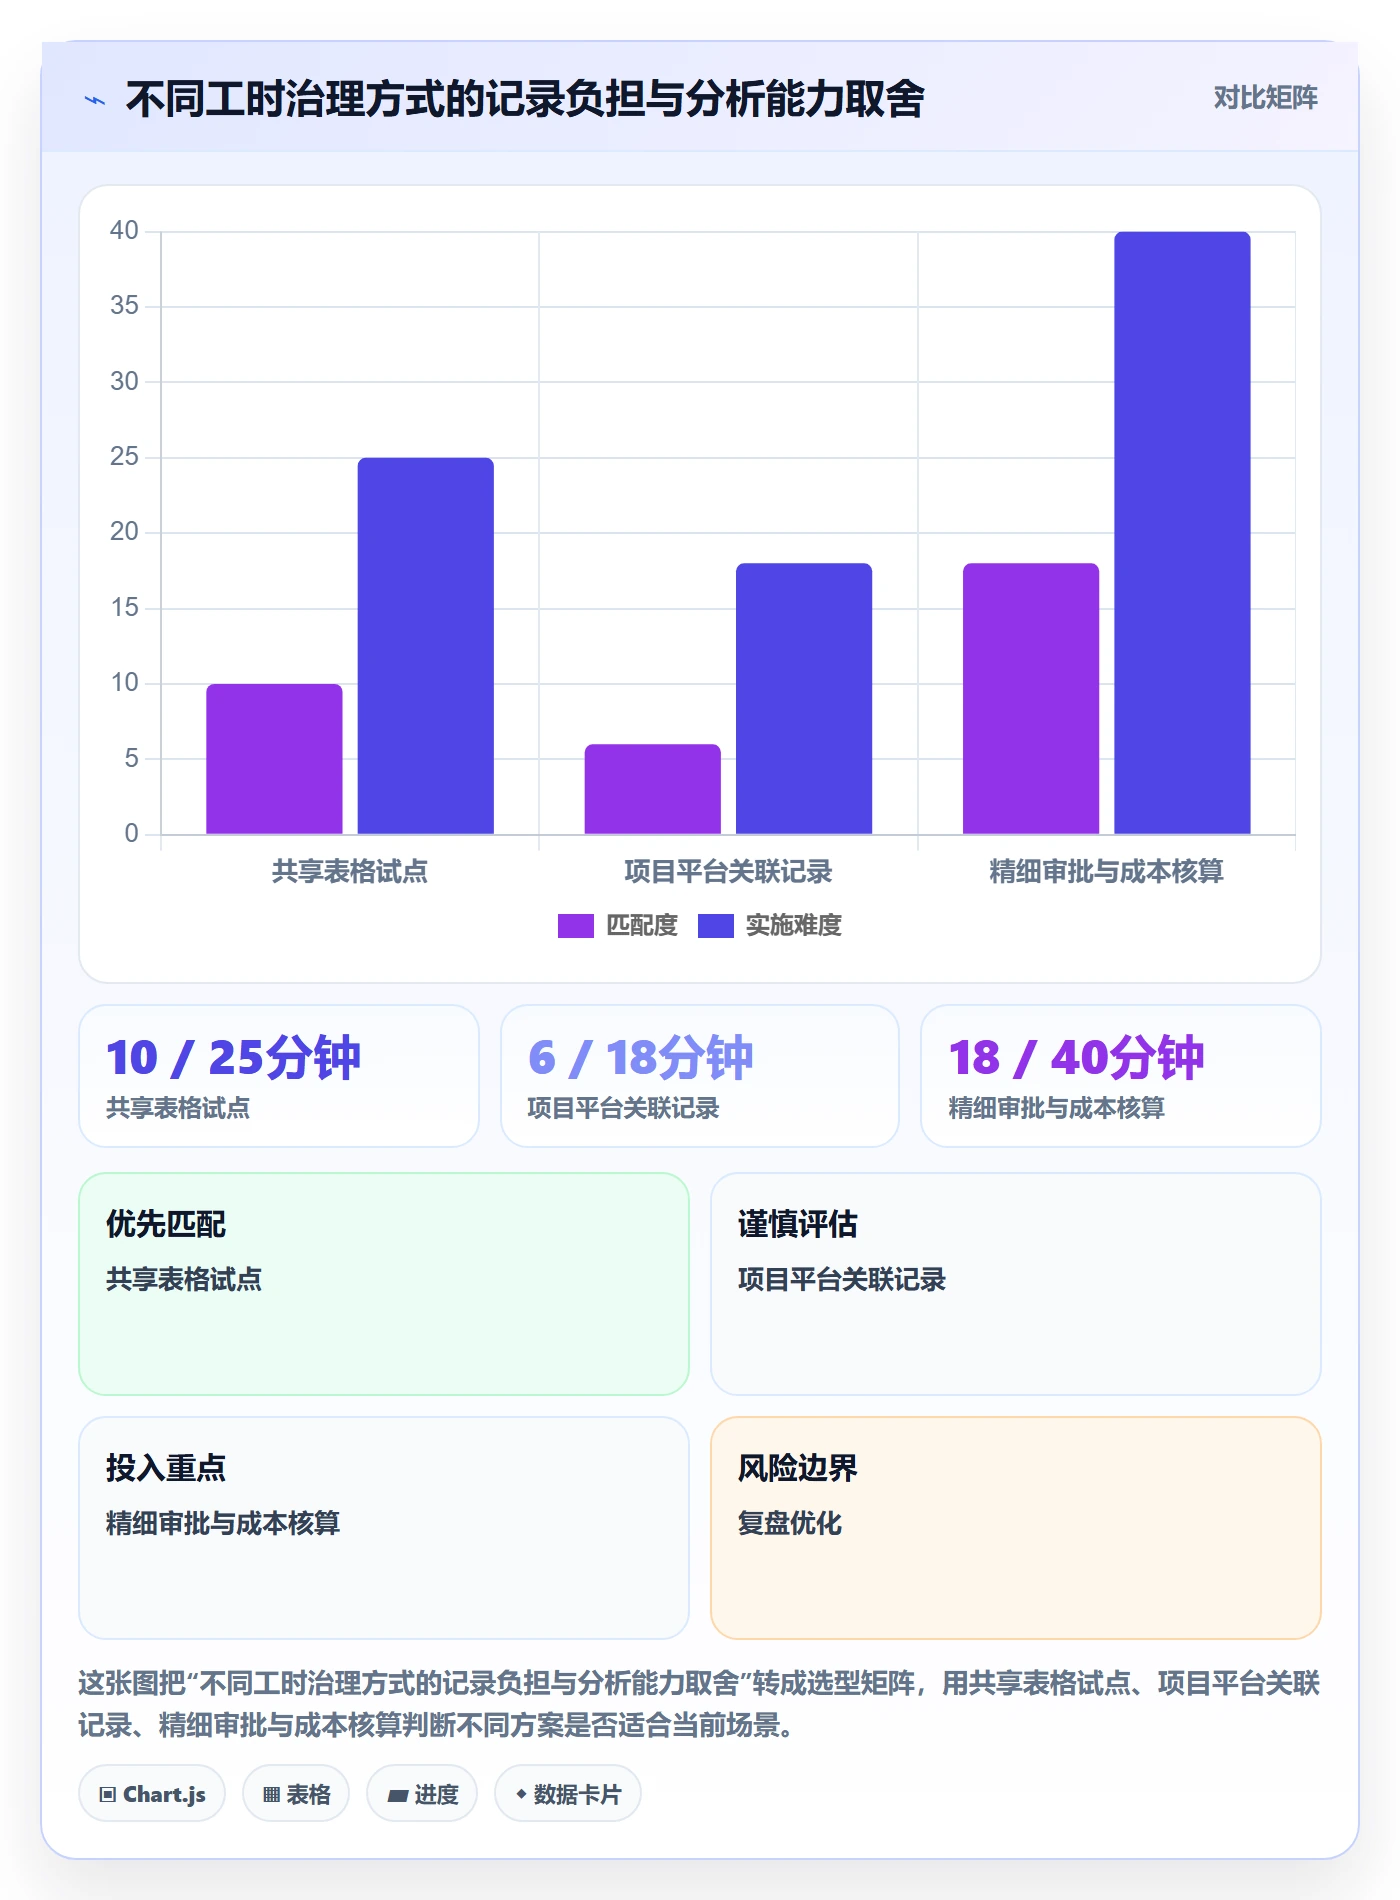
Task: Click the 谨慎评估 card heading
Action: pyautogui.click(x=798, y=1224)
